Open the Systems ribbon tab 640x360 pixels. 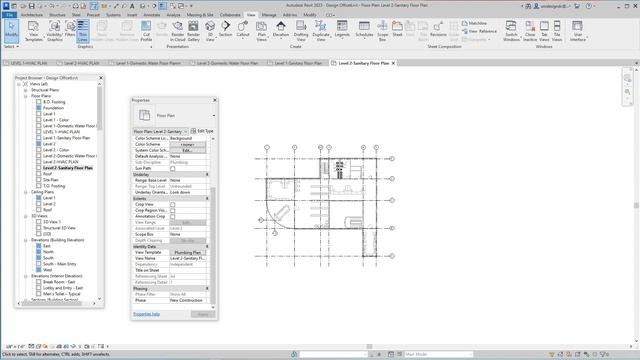click(113, 15)
